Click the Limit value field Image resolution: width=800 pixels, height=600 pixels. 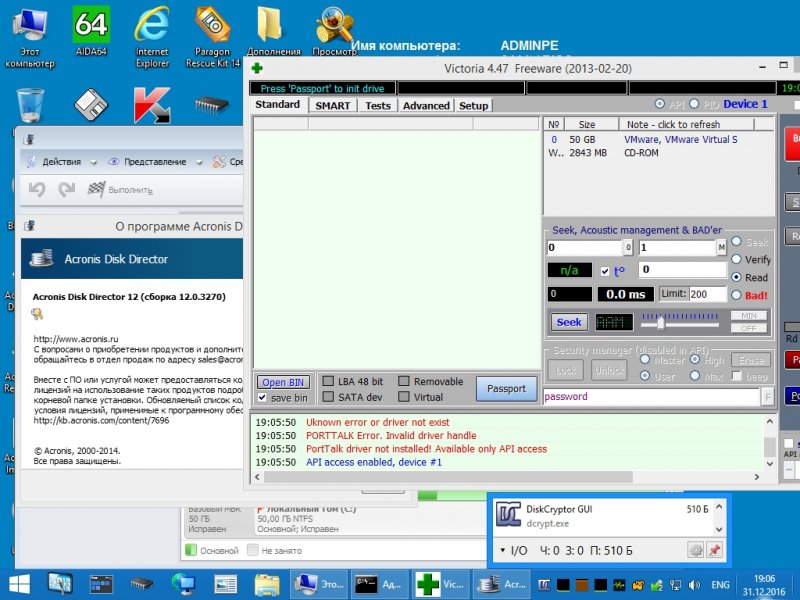(707, 294)
